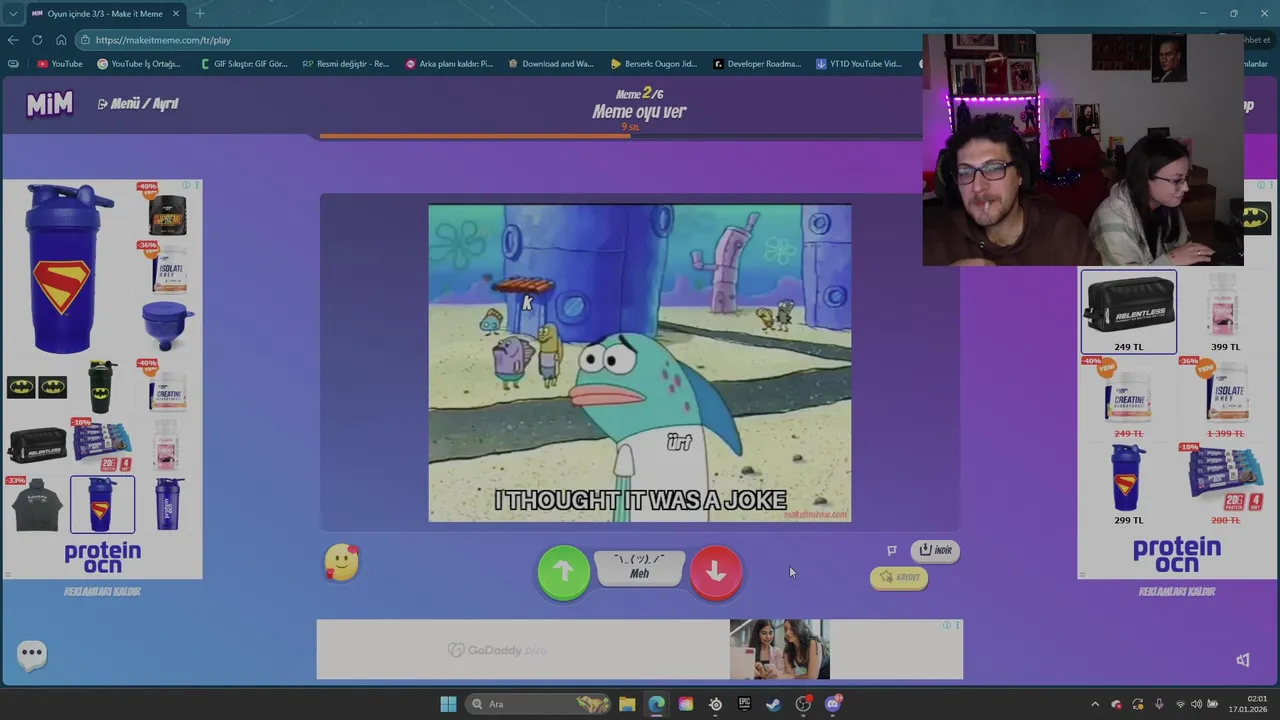
Task: Vote Meh on the meme
Action: [x=639, y=567]
